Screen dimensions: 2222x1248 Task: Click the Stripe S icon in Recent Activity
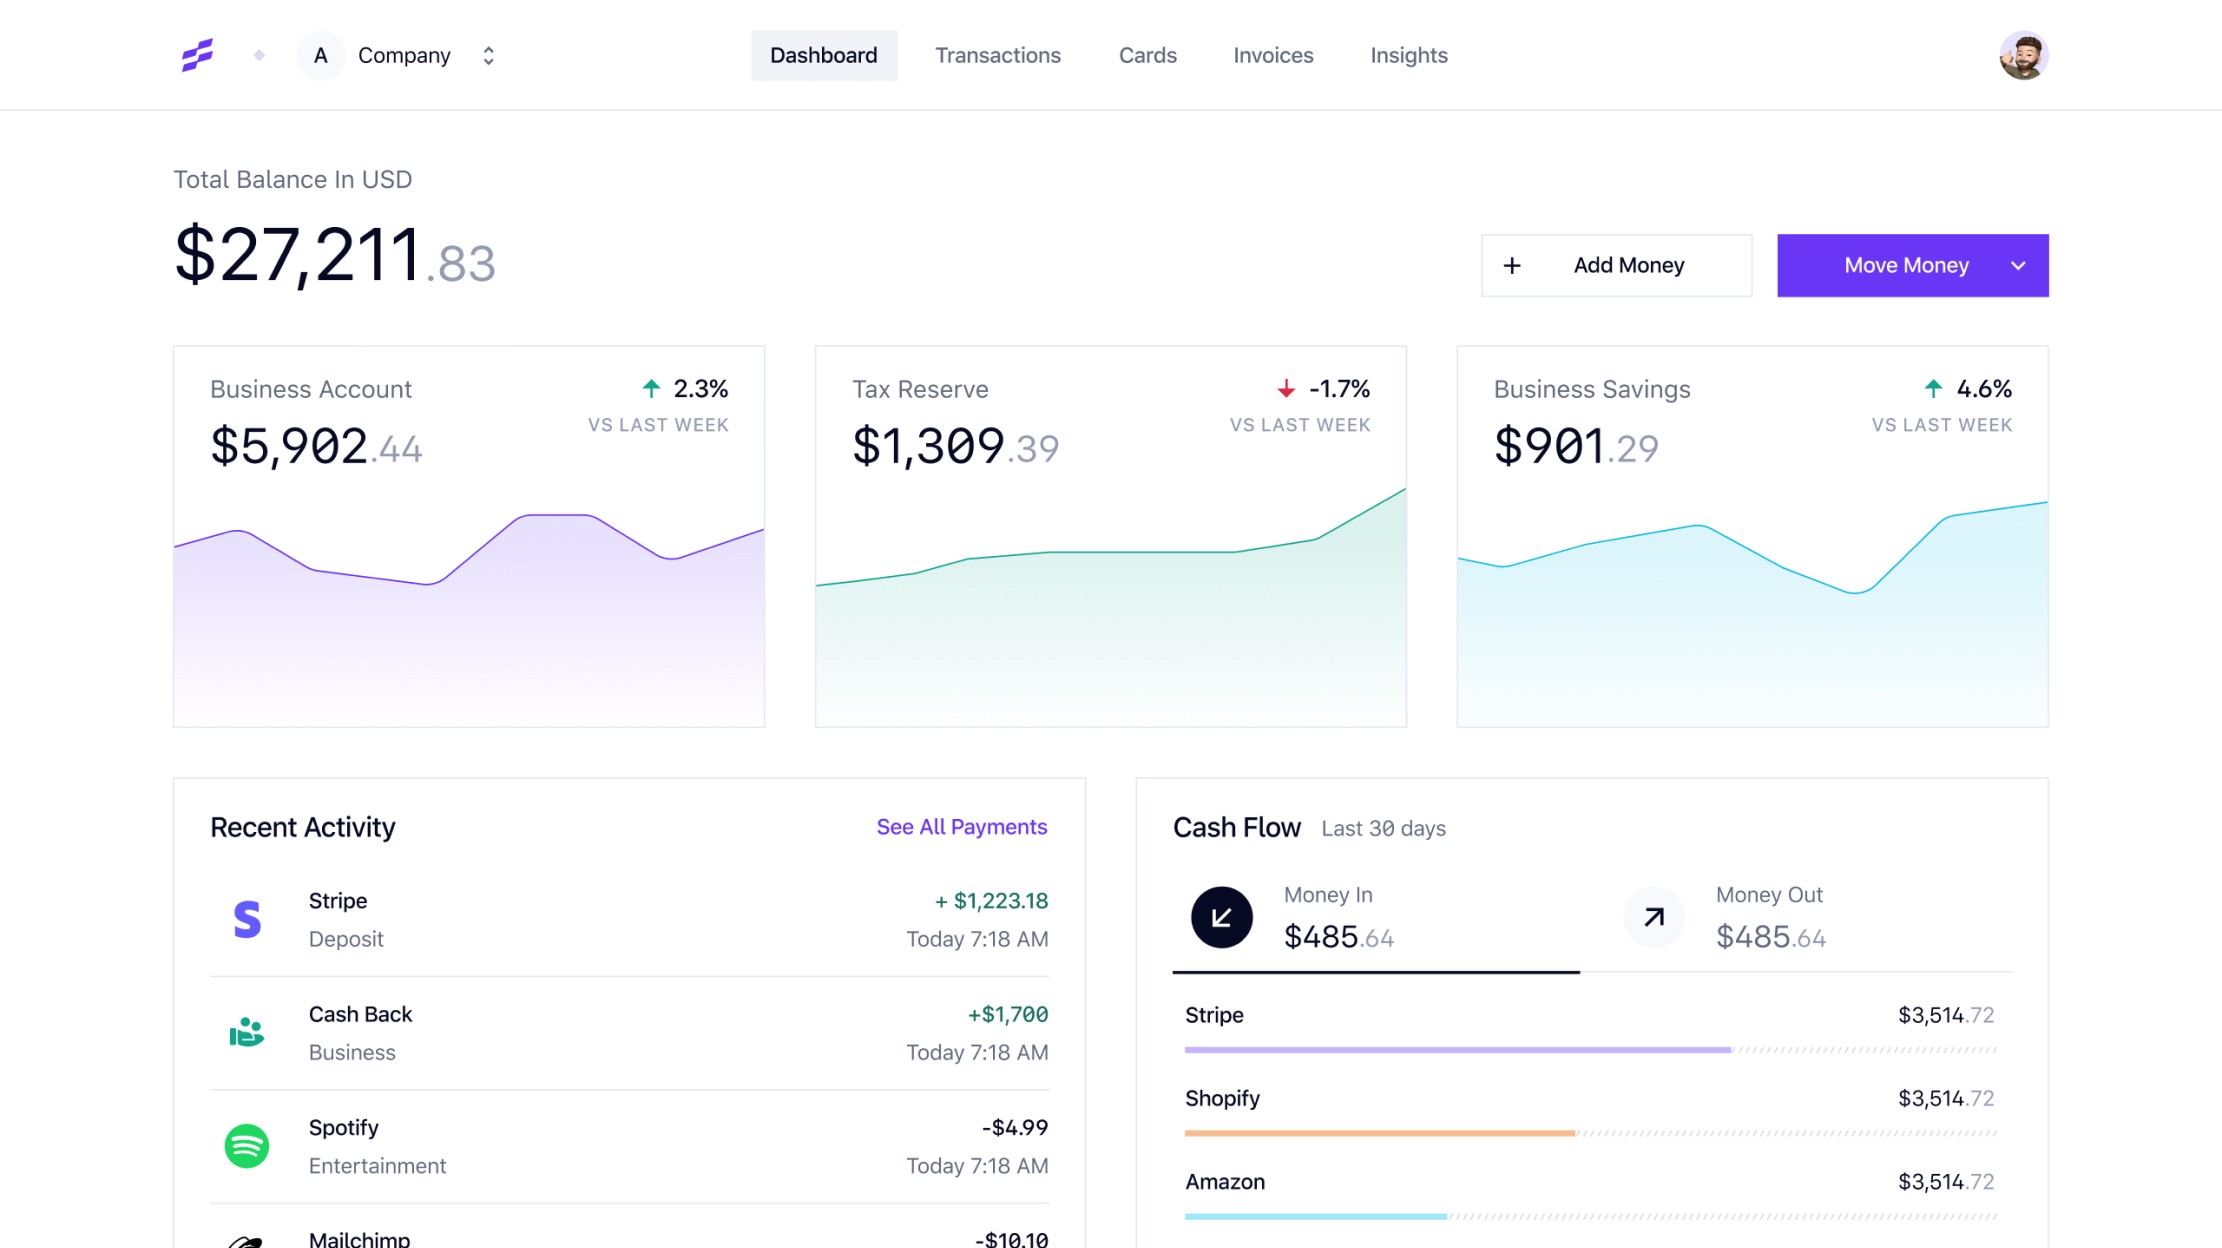[x=246, y=919]
